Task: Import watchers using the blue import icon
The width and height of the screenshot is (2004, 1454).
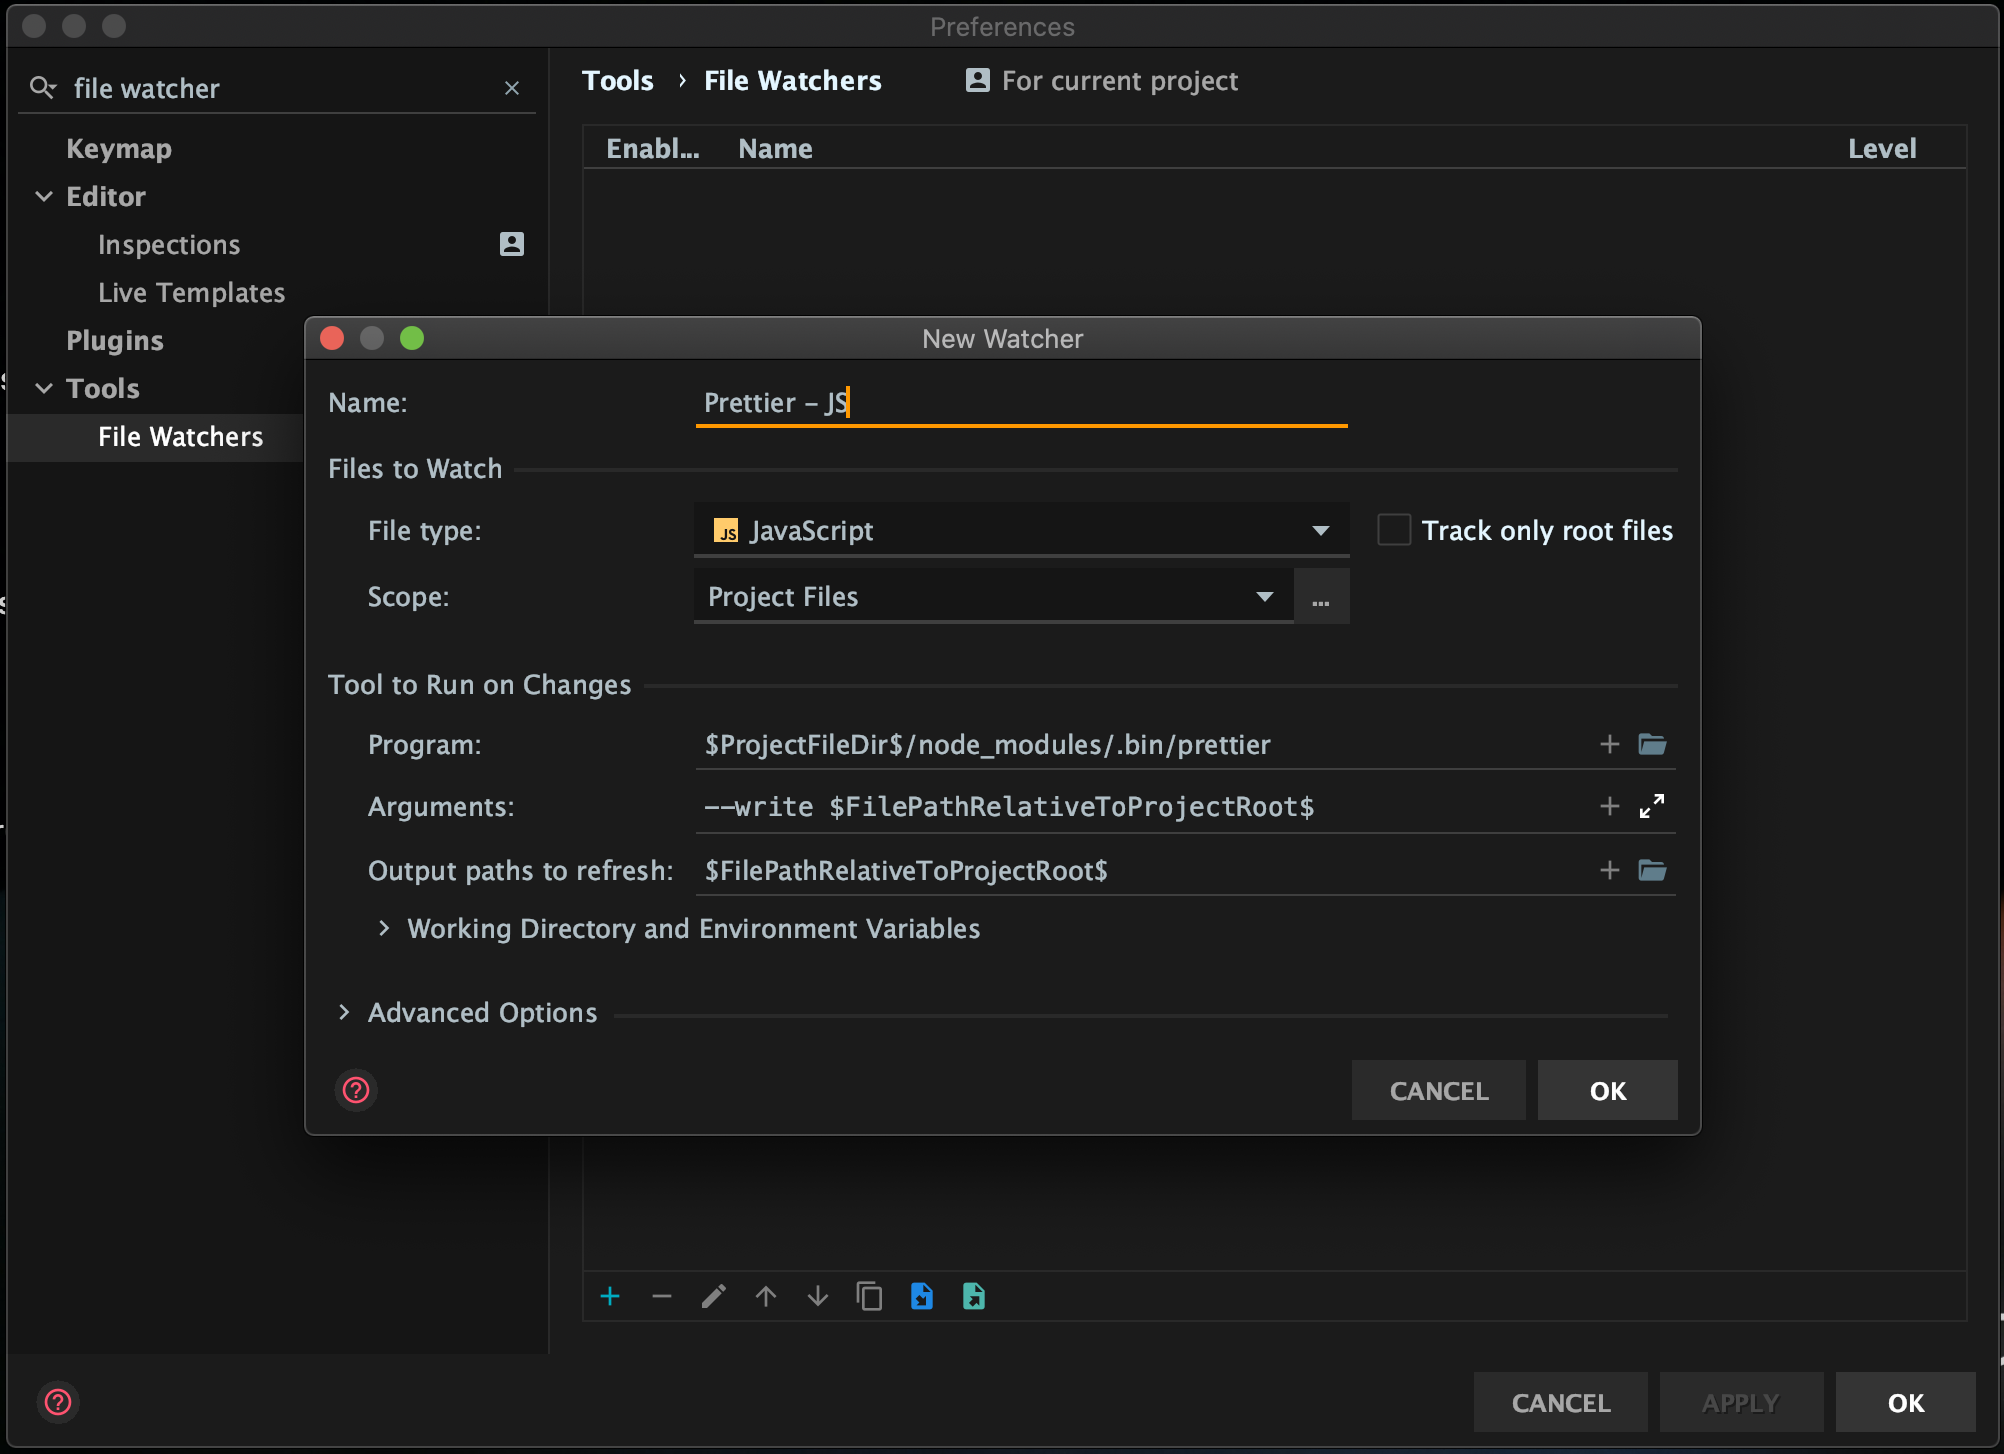Action: click(x=921, y=1296)
